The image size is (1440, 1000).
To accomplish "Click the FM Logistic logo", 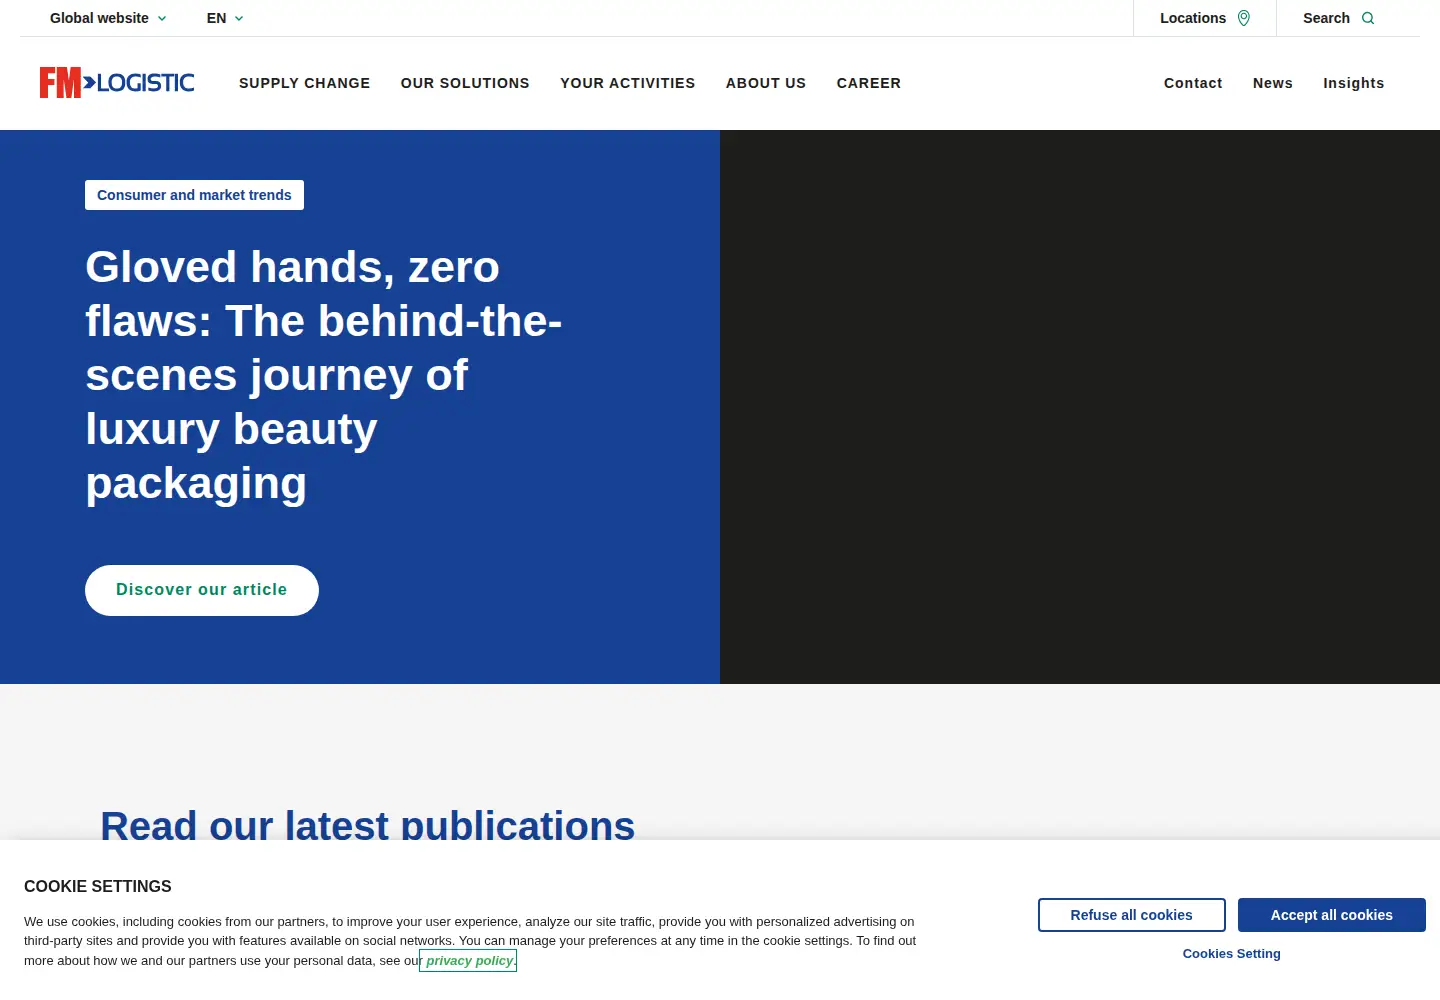I will click(117, 83).
